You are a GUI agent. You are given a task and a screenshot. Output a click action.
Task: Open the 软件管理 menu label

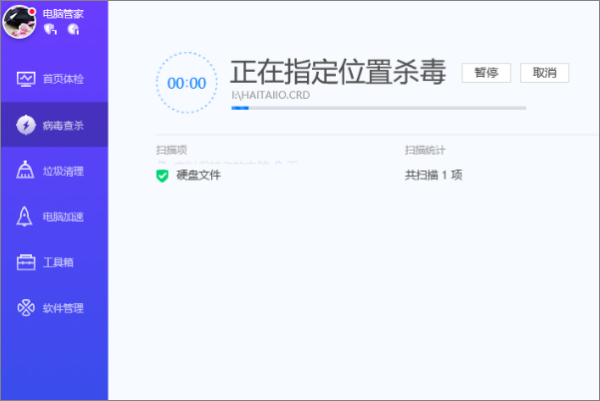[63, 308]
